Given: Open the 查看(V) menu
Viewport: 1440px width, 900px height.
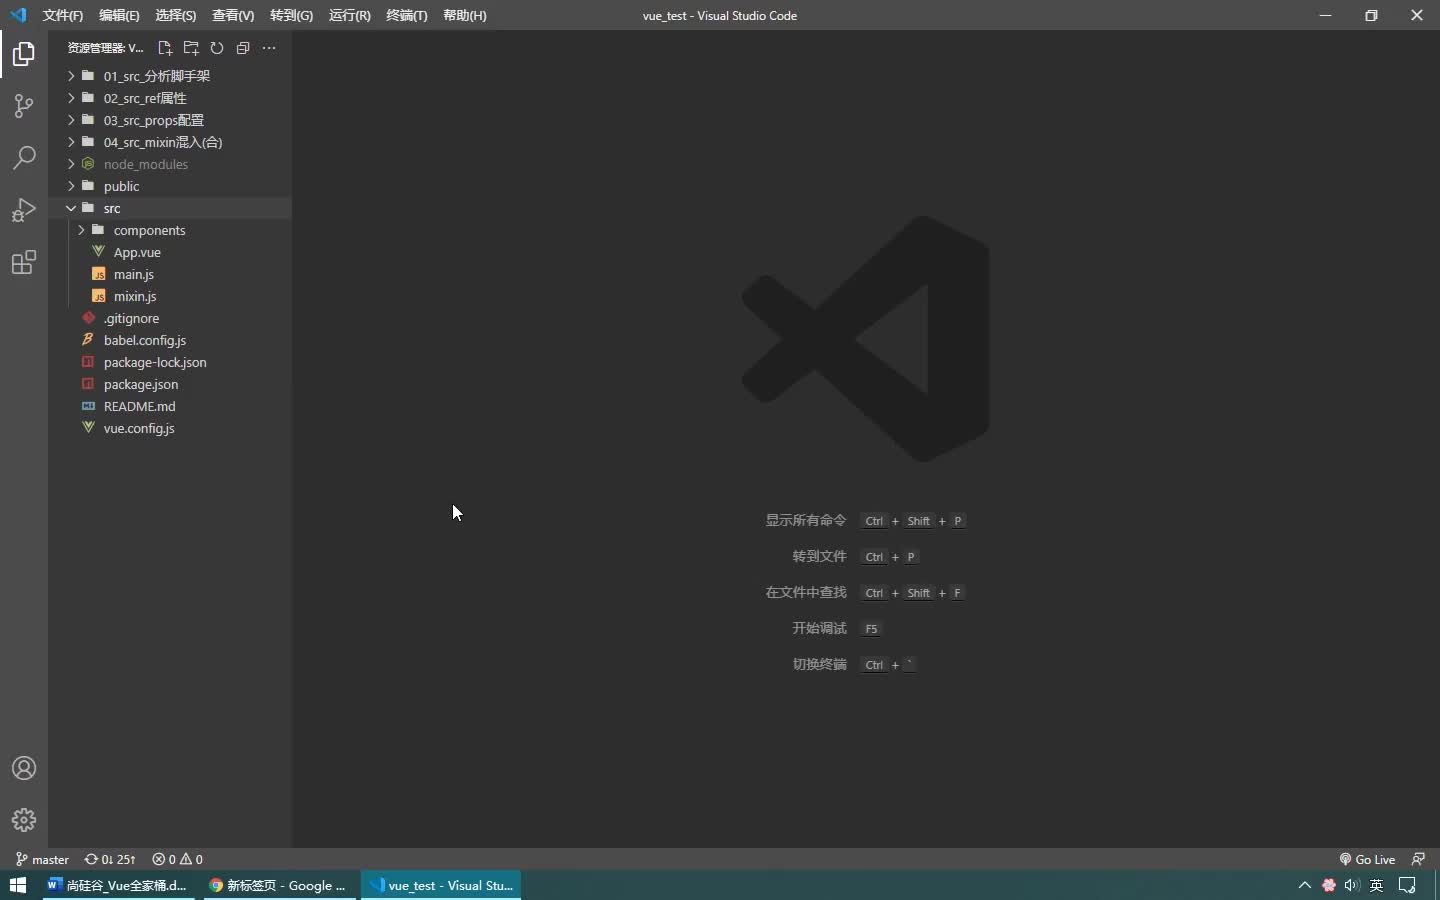Looking at the screenshot, I should click(x=233, y=15).
